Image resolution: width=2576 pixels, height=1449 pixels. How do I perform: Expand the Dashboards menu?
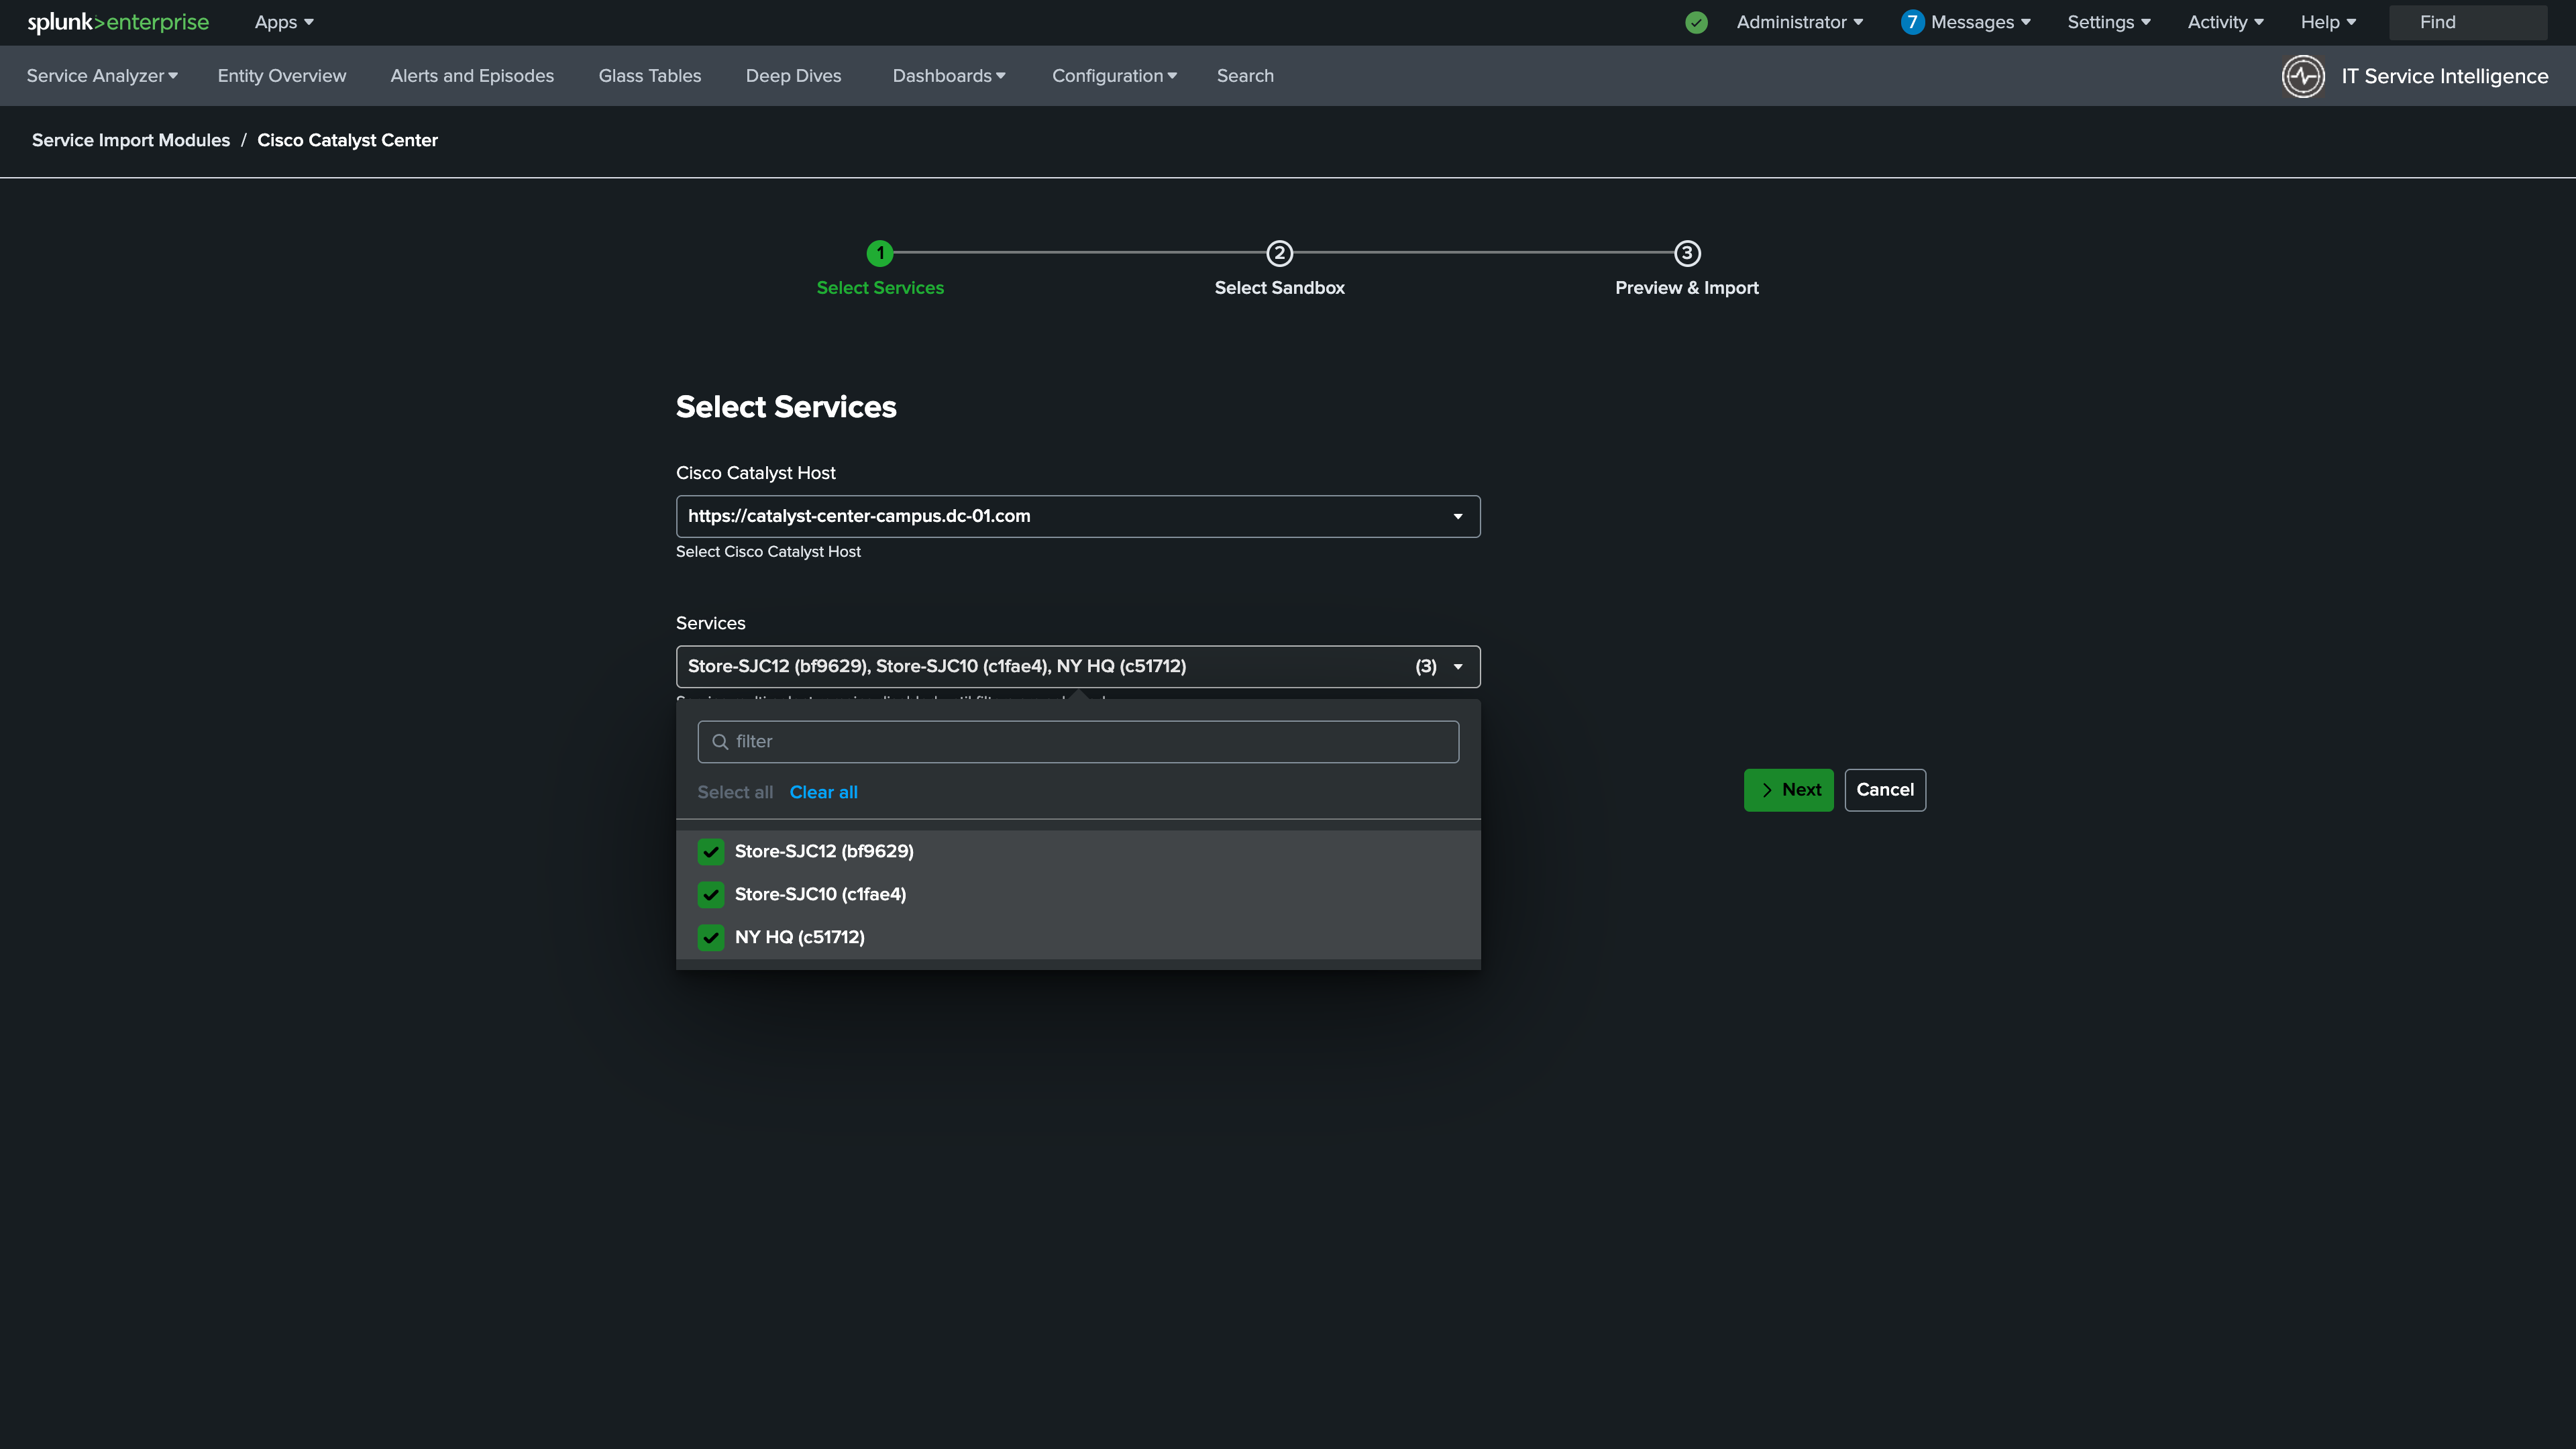click(x=949, y=76)
